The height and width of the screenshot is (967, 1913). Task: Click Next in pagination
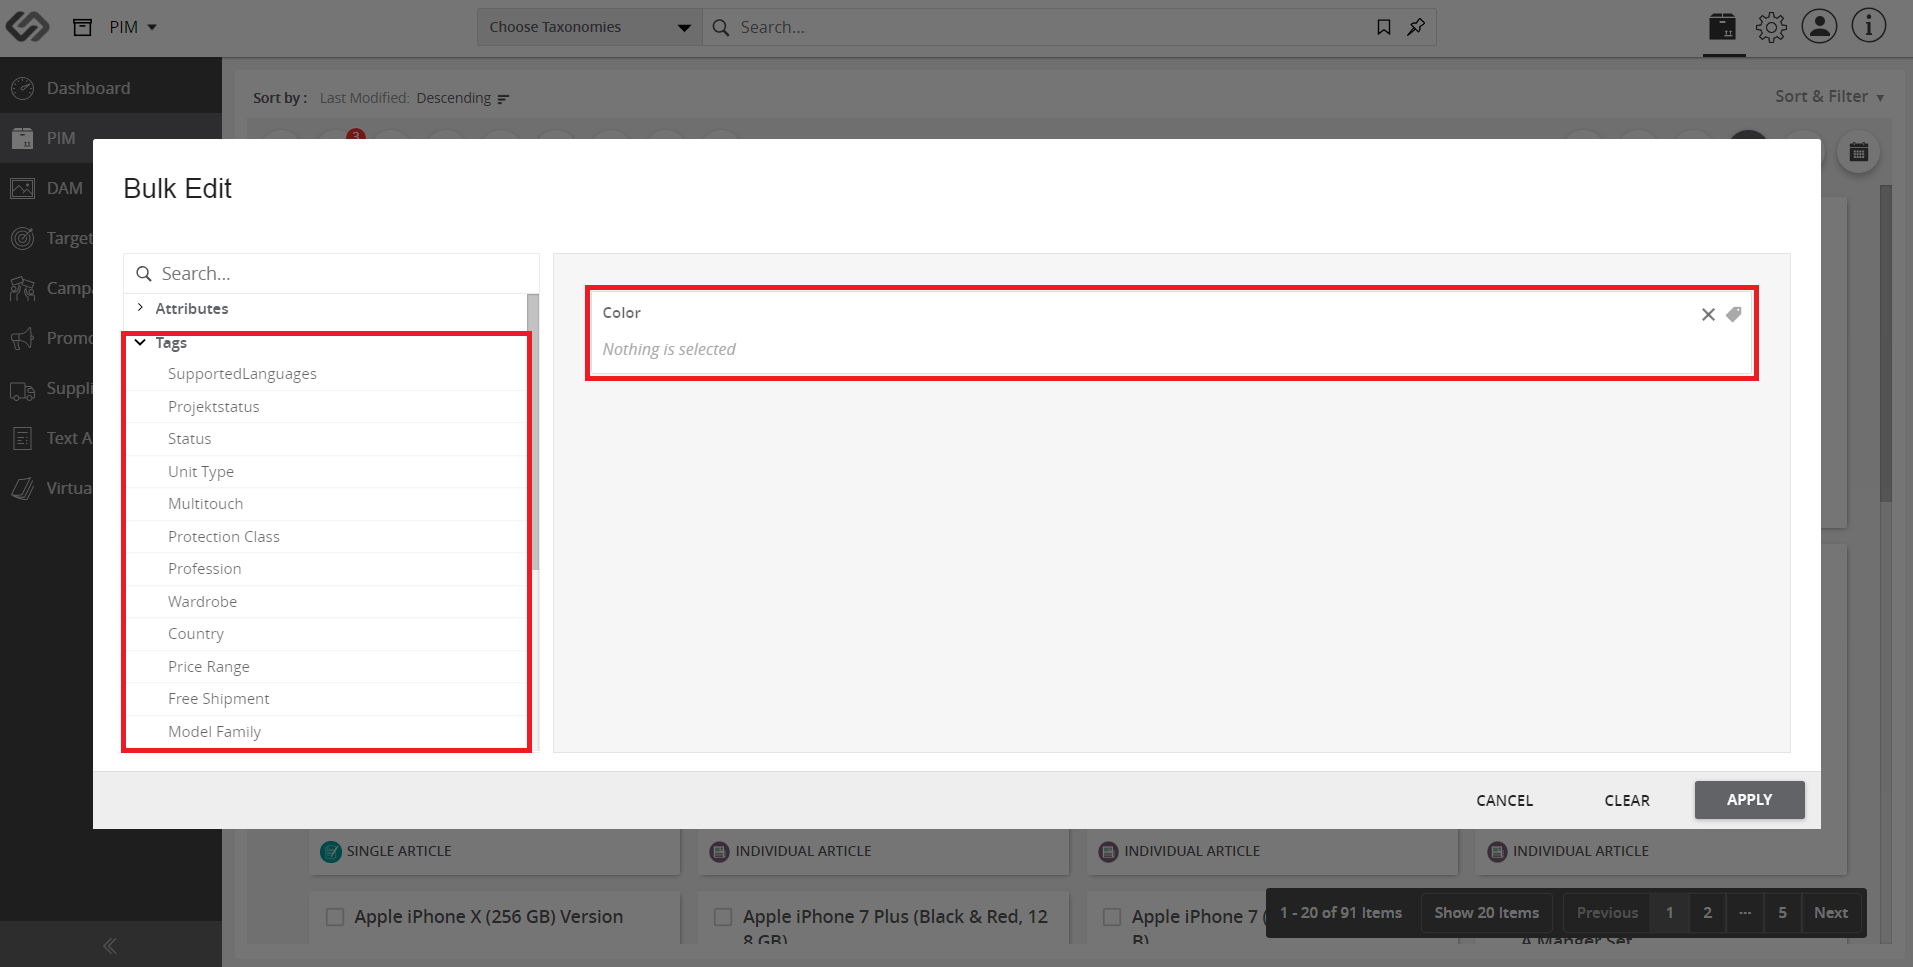(1831, 913)
